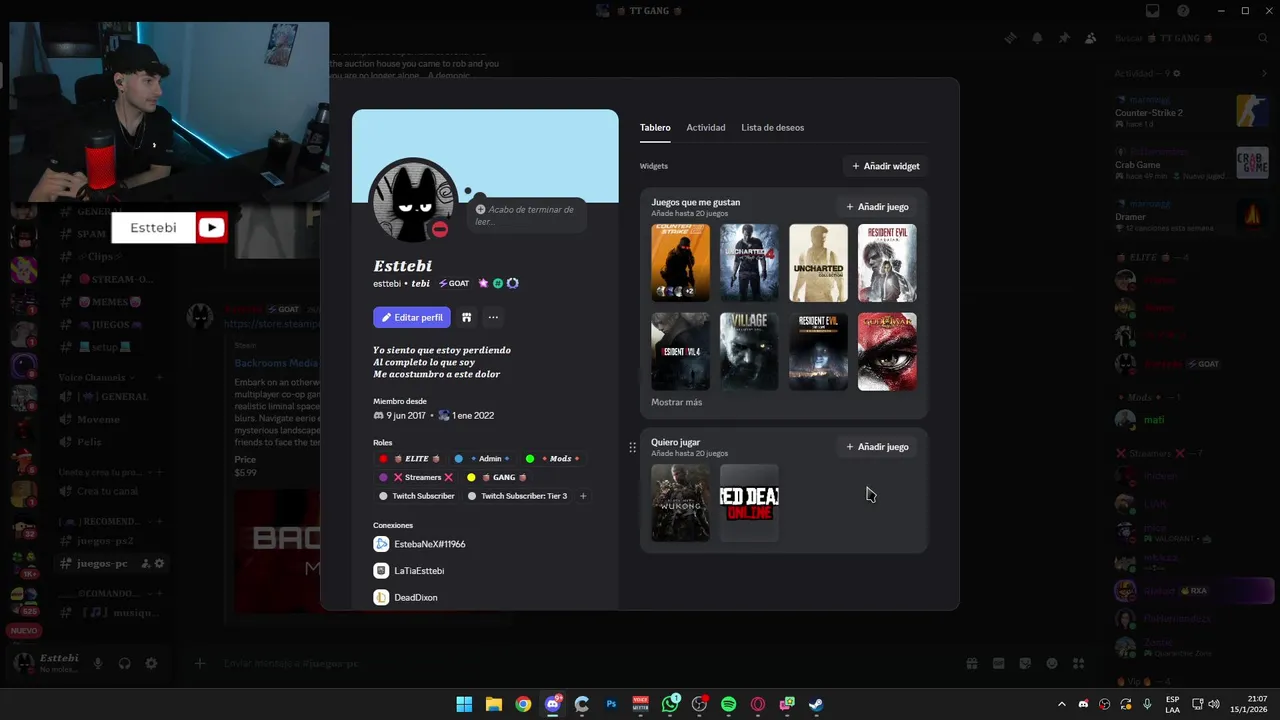Open user settings gear in user panel
The image size is (1280, 720).
pyautogui.click(x=151, y=663)
